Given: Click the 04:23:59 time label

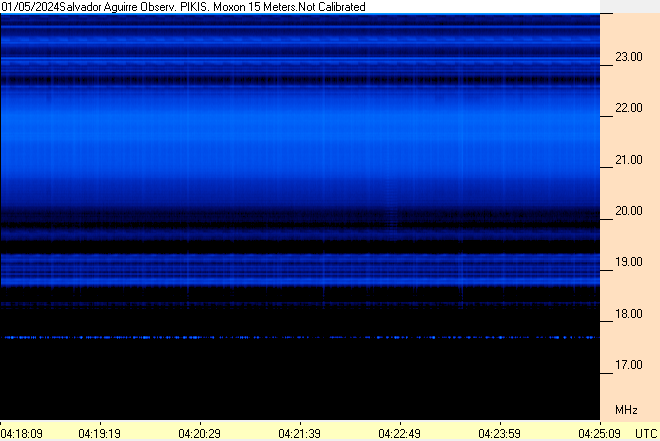Looking at the screenshot, I should [x=500, y=433].
